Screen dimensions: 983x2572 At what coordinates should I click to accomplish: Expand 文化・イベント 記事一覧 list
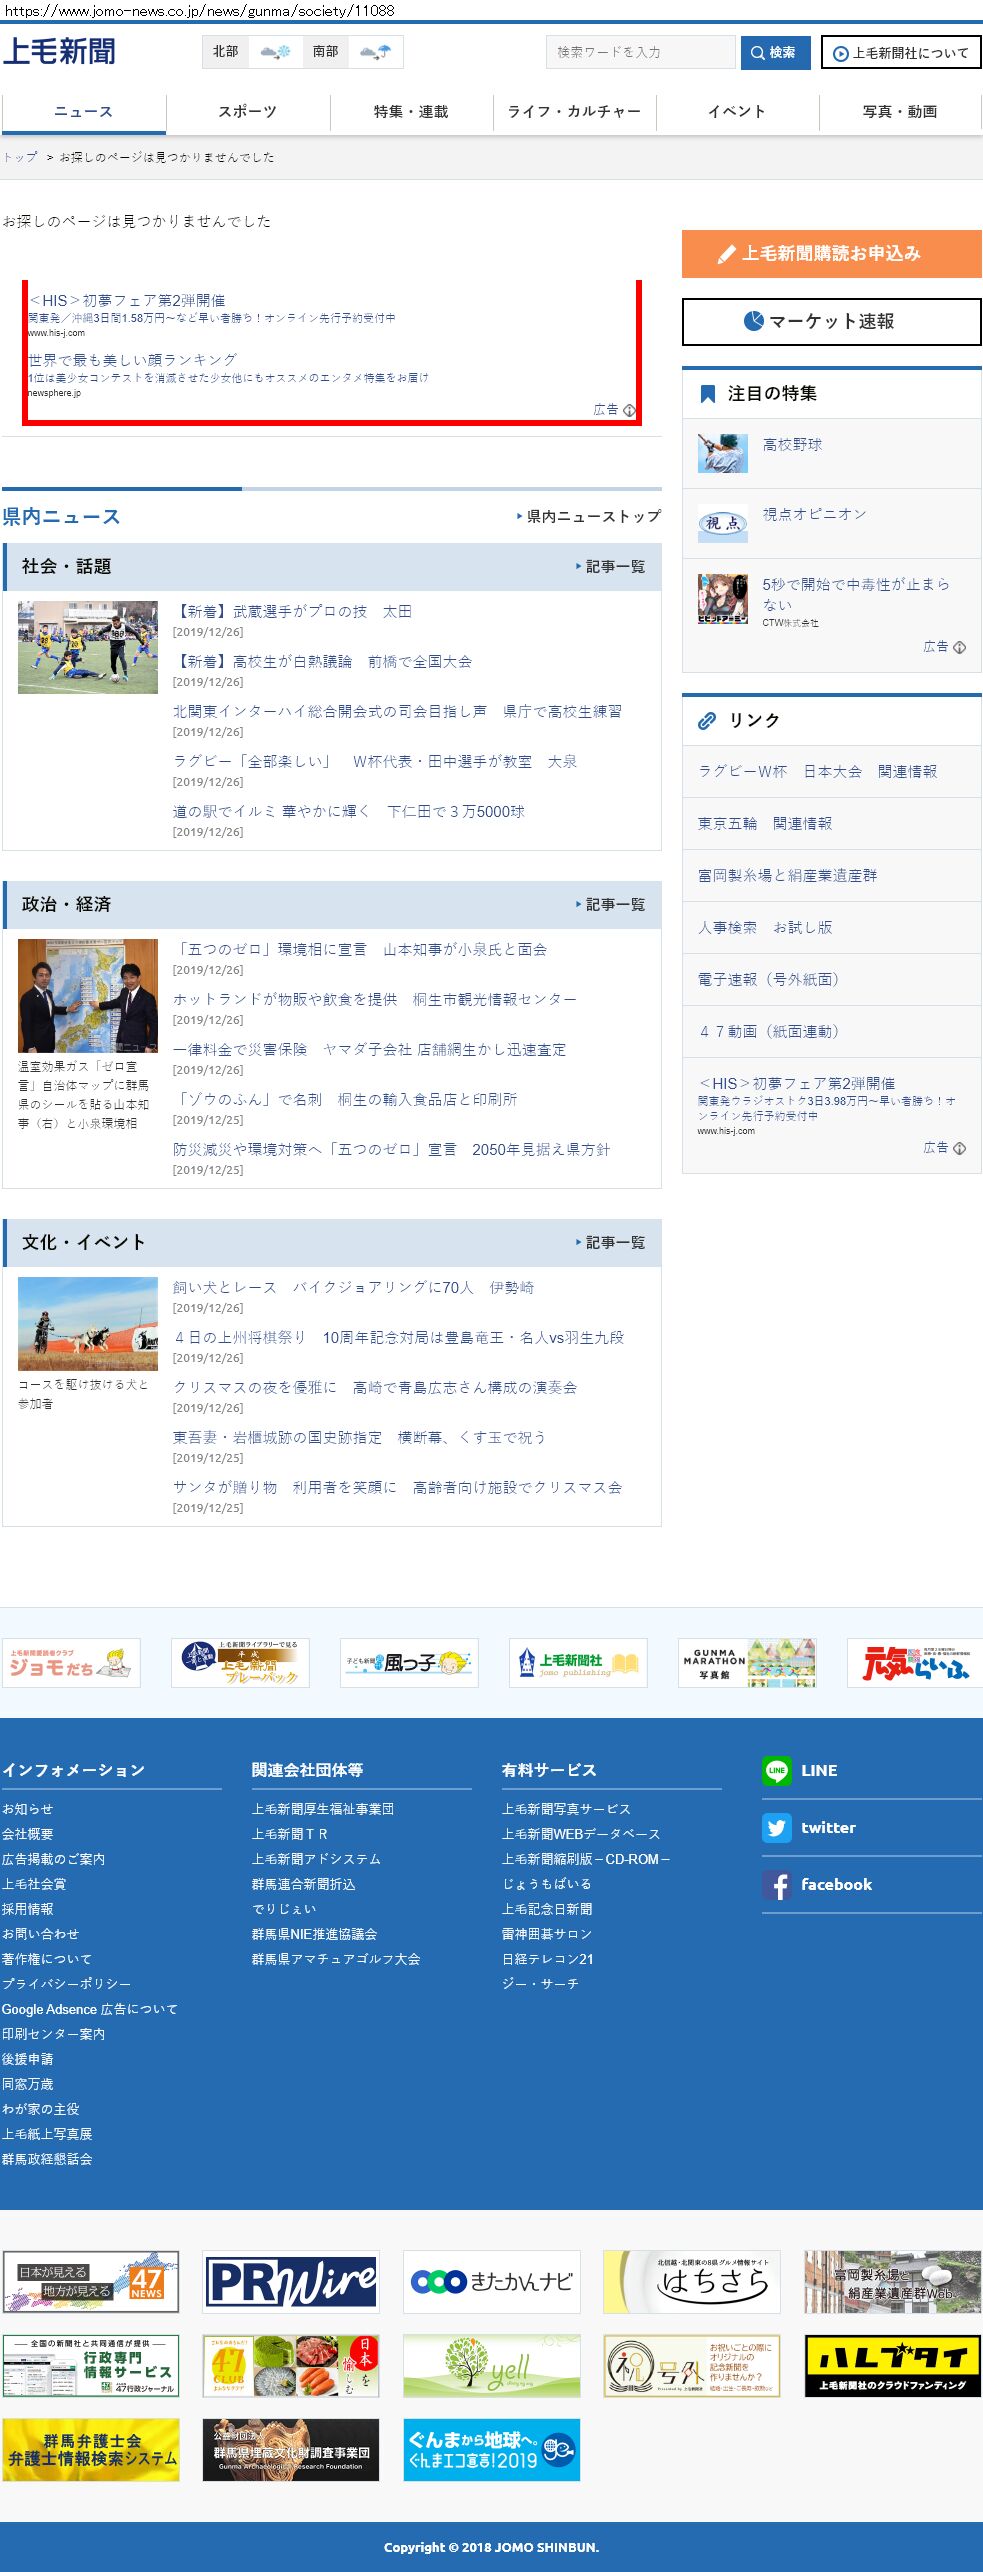(611, 1243)
